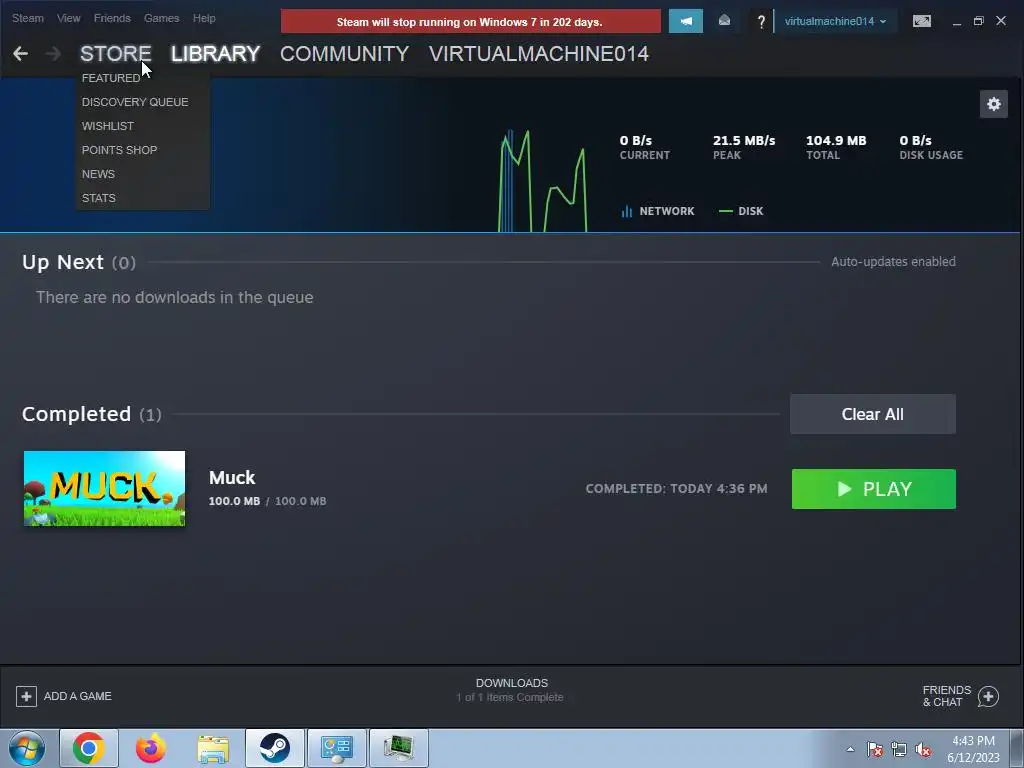1024x768 pixels.
Task: Click the Windows 7 warning banner
Action: point(470,22)
